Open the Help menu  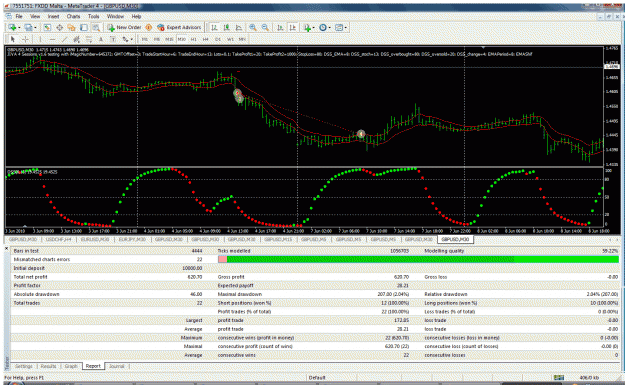(x=136, y=16)
